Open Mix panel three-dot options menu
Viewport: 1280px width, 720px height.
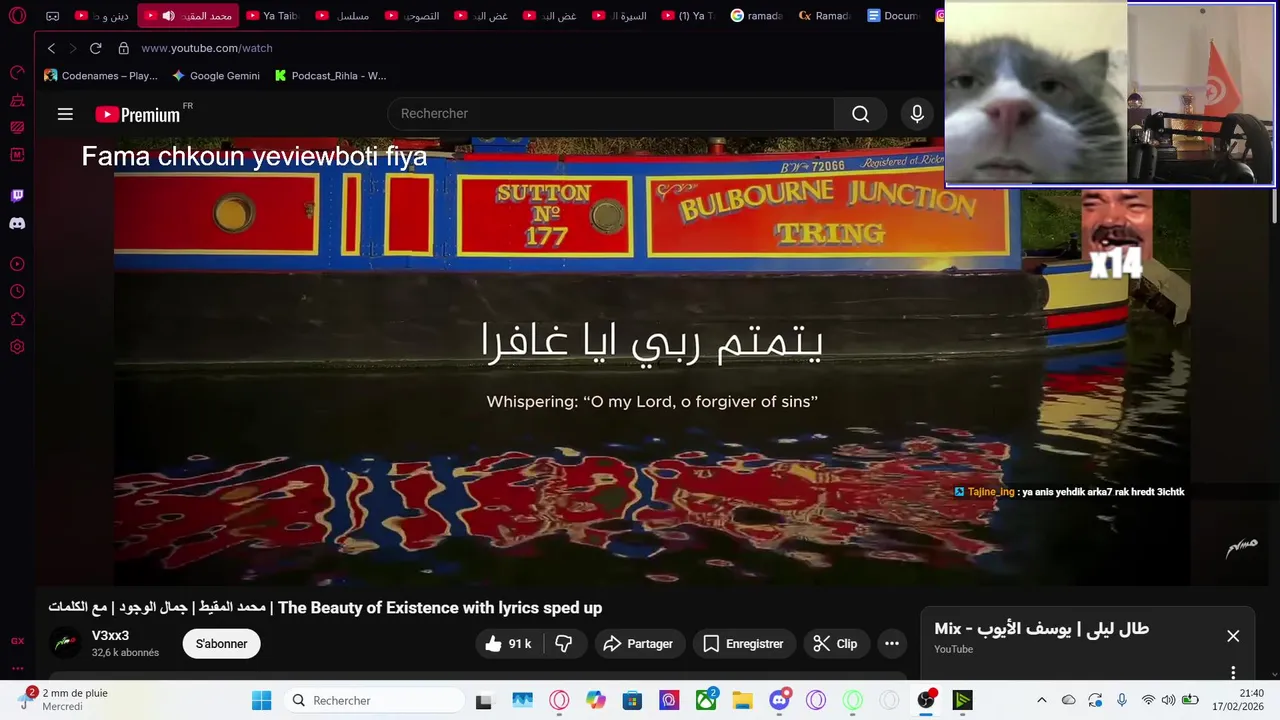coord(1233,672)
